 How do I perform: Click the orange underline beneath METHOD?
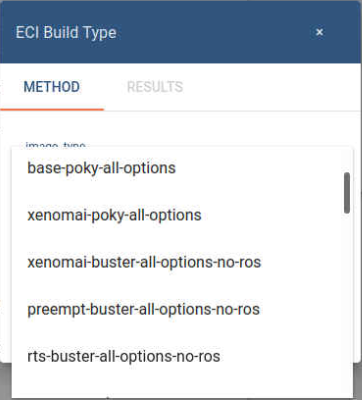pyautogui.click(x=52, y=109)
